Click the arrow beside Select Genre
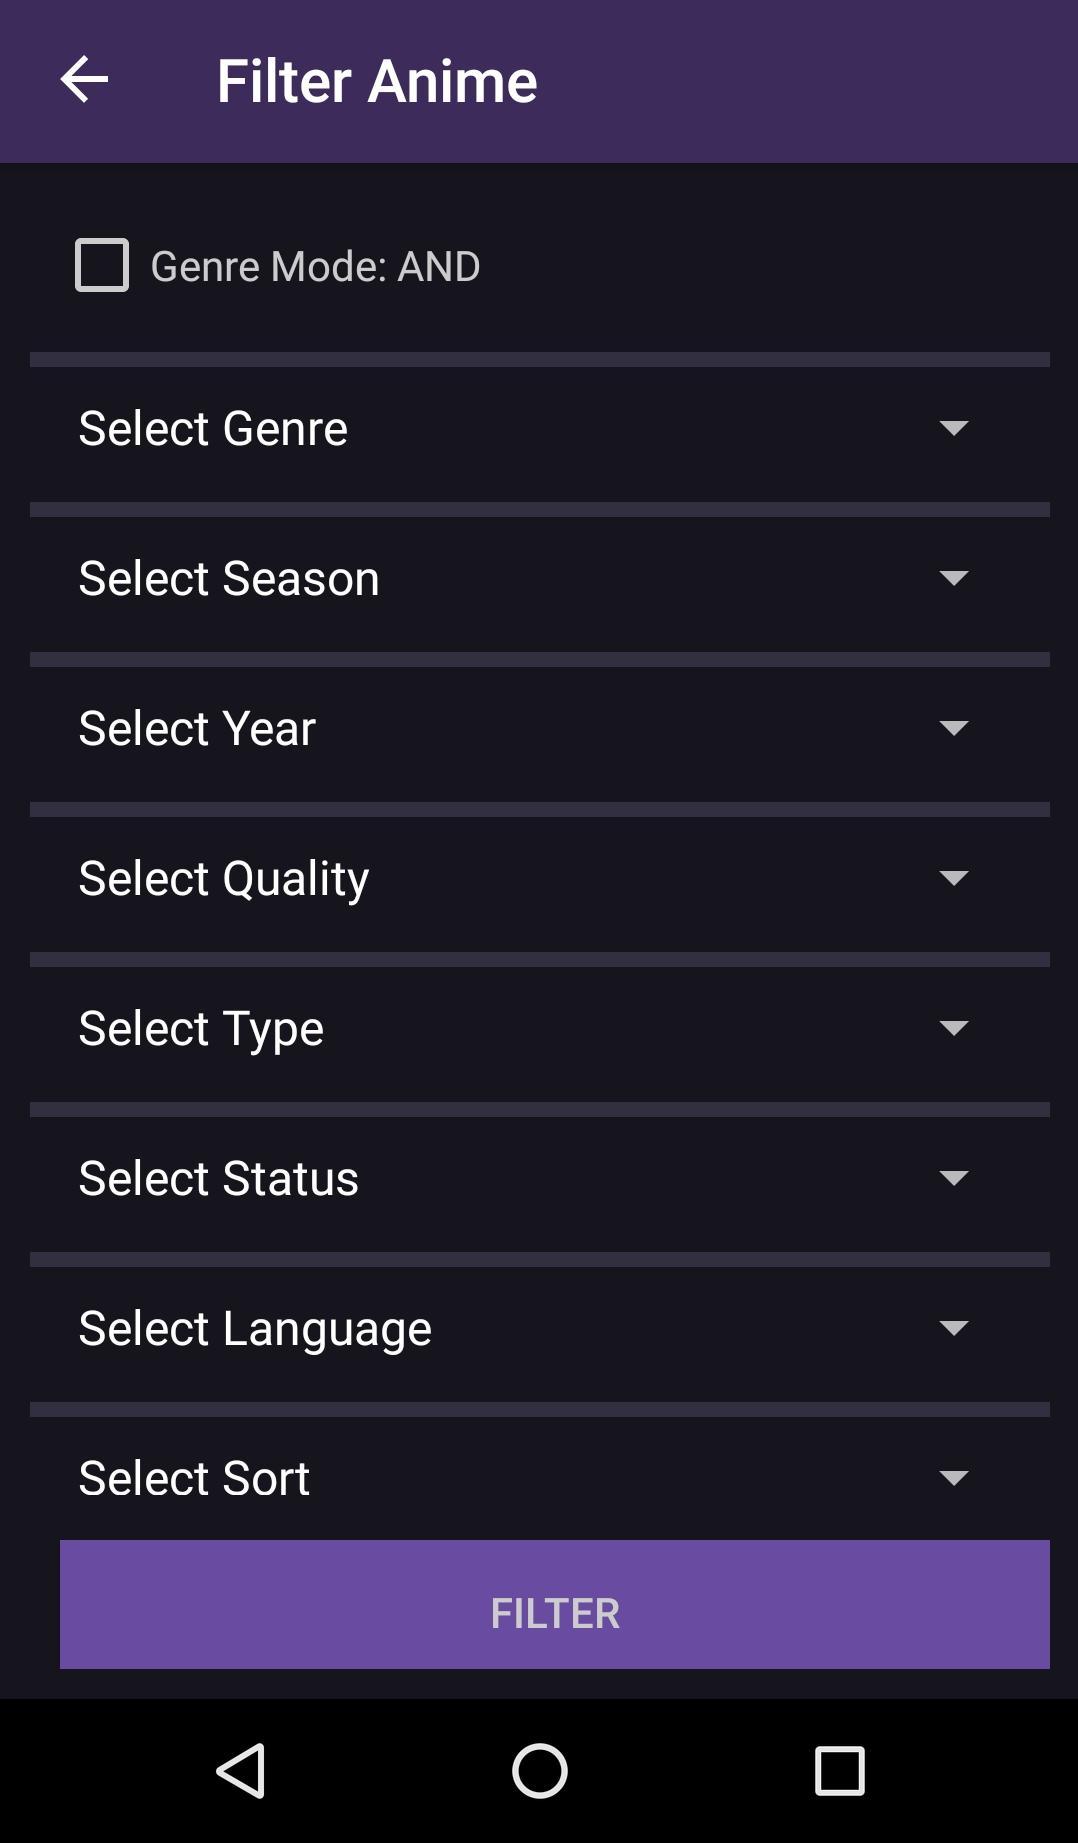 [x=954, y=428]
